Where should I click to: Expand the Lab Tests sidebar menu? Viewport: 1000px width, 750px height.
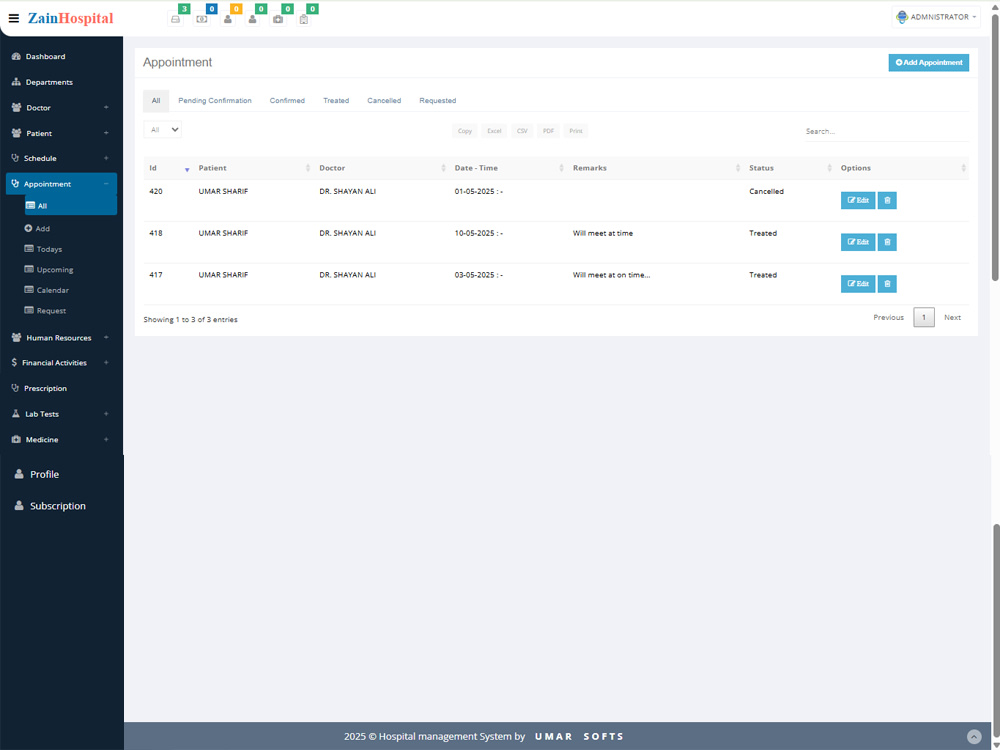[61, 414]
